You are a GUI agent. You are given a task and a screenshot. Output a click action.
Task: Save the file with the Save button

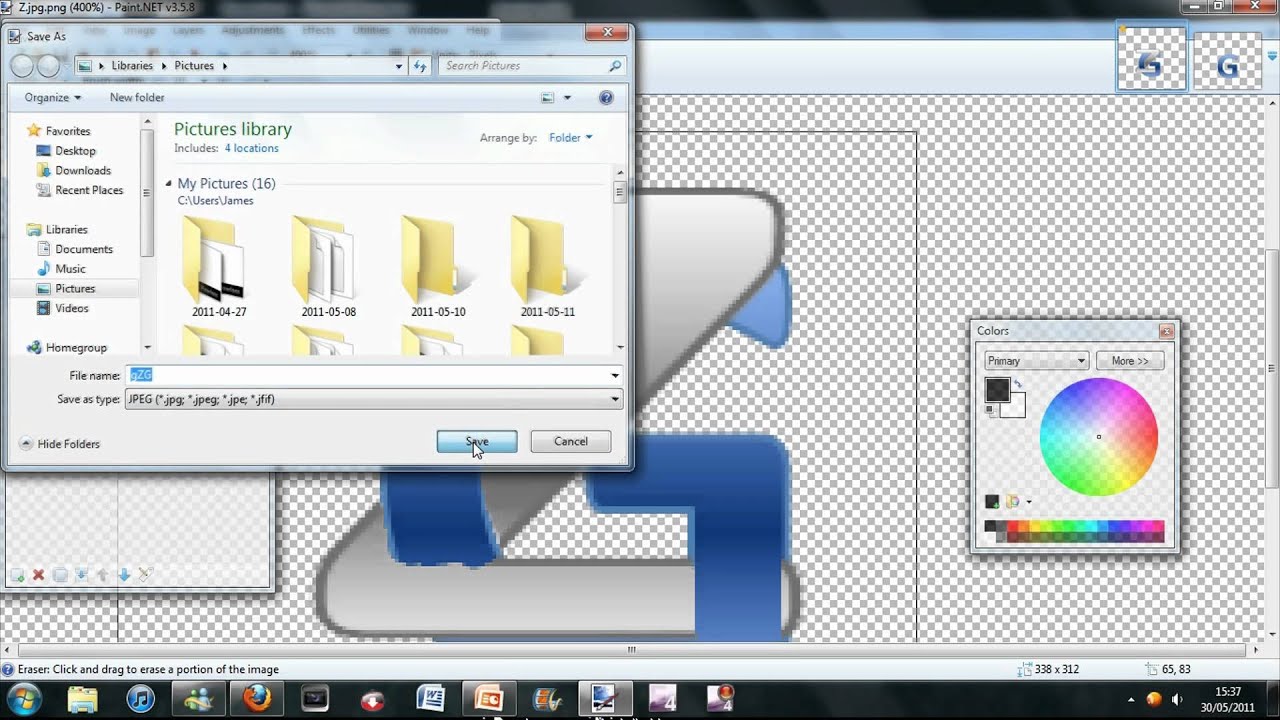click(x=477, y=441)
